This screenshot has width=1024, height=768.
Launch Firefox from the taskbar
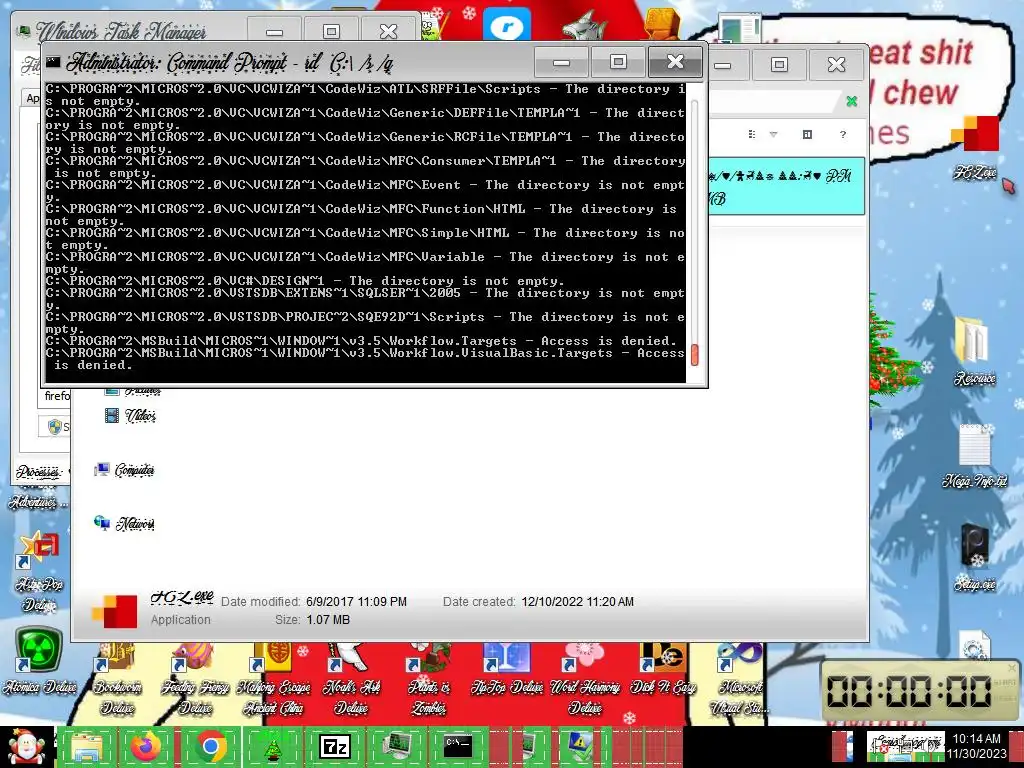[x=148, y=747]
